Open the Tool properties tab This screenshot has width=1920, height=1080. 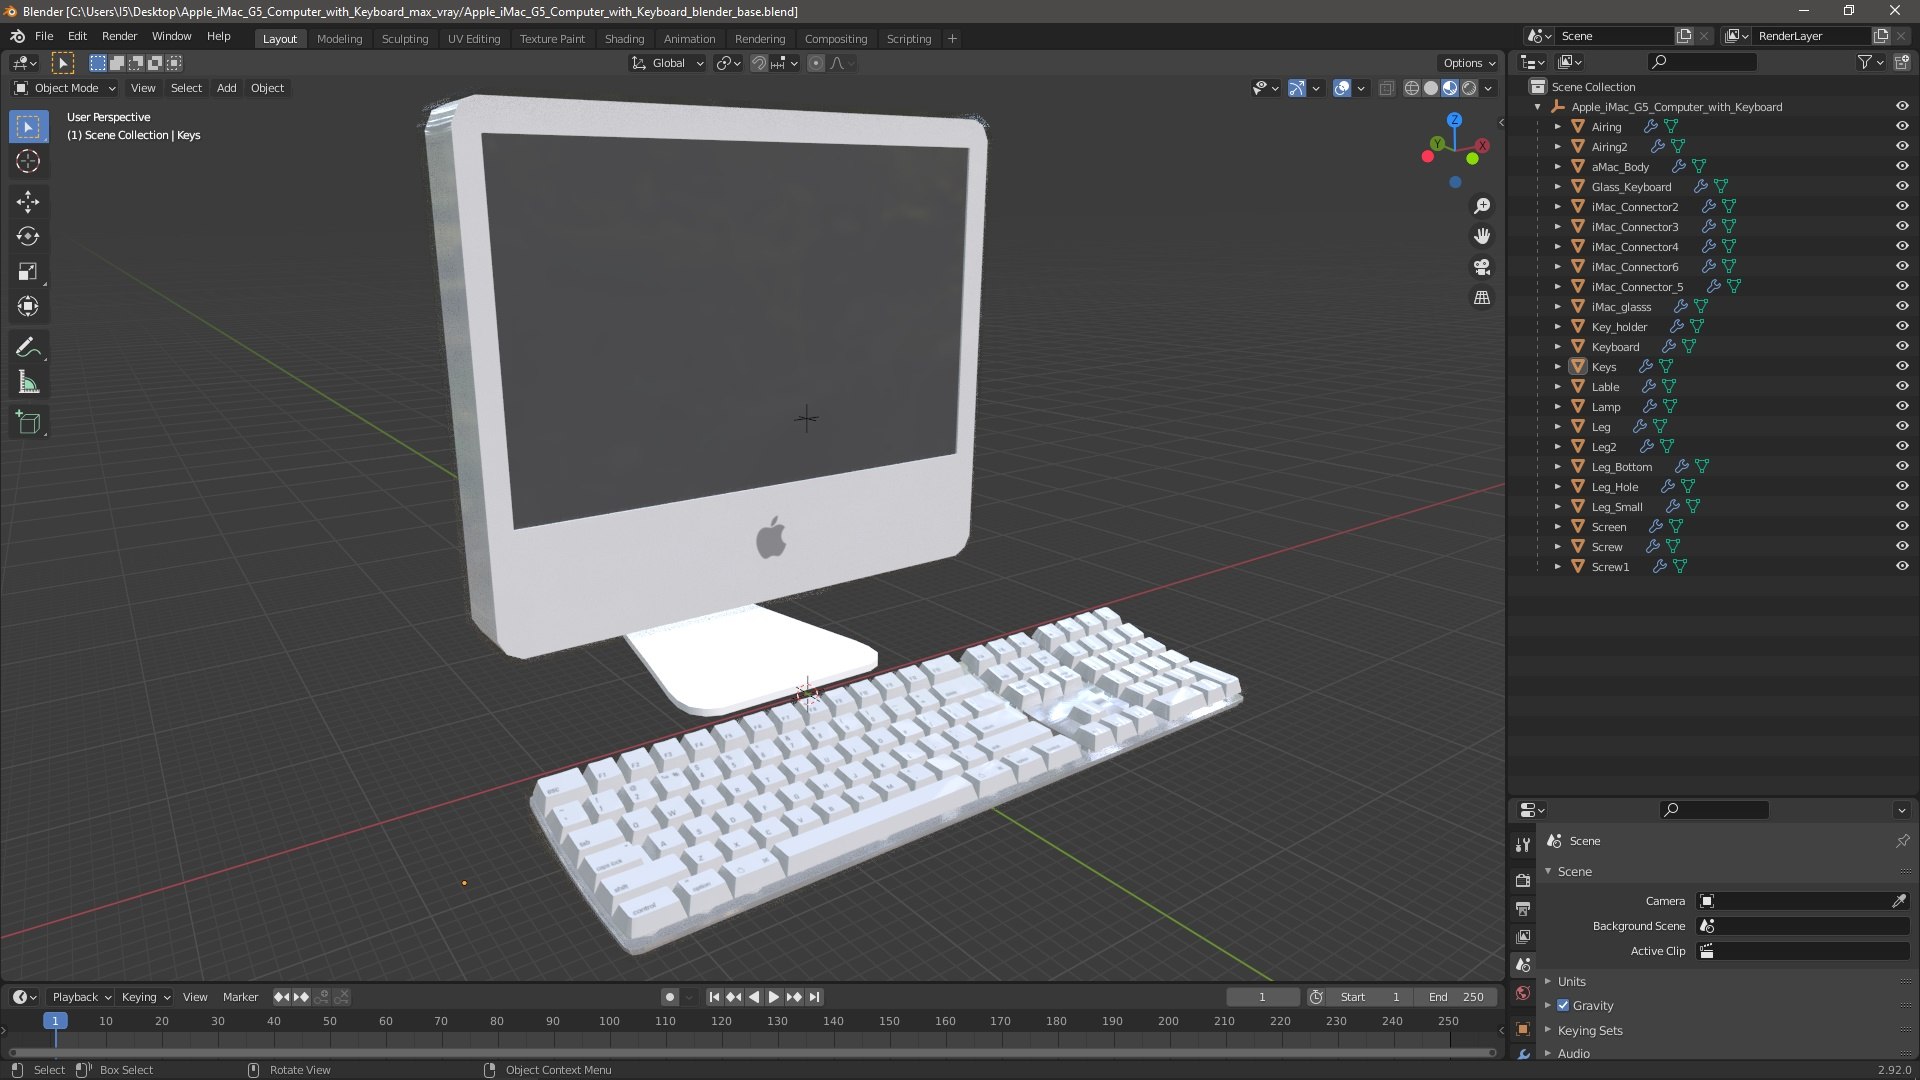pyautogui.click(x=1523, y=845)
